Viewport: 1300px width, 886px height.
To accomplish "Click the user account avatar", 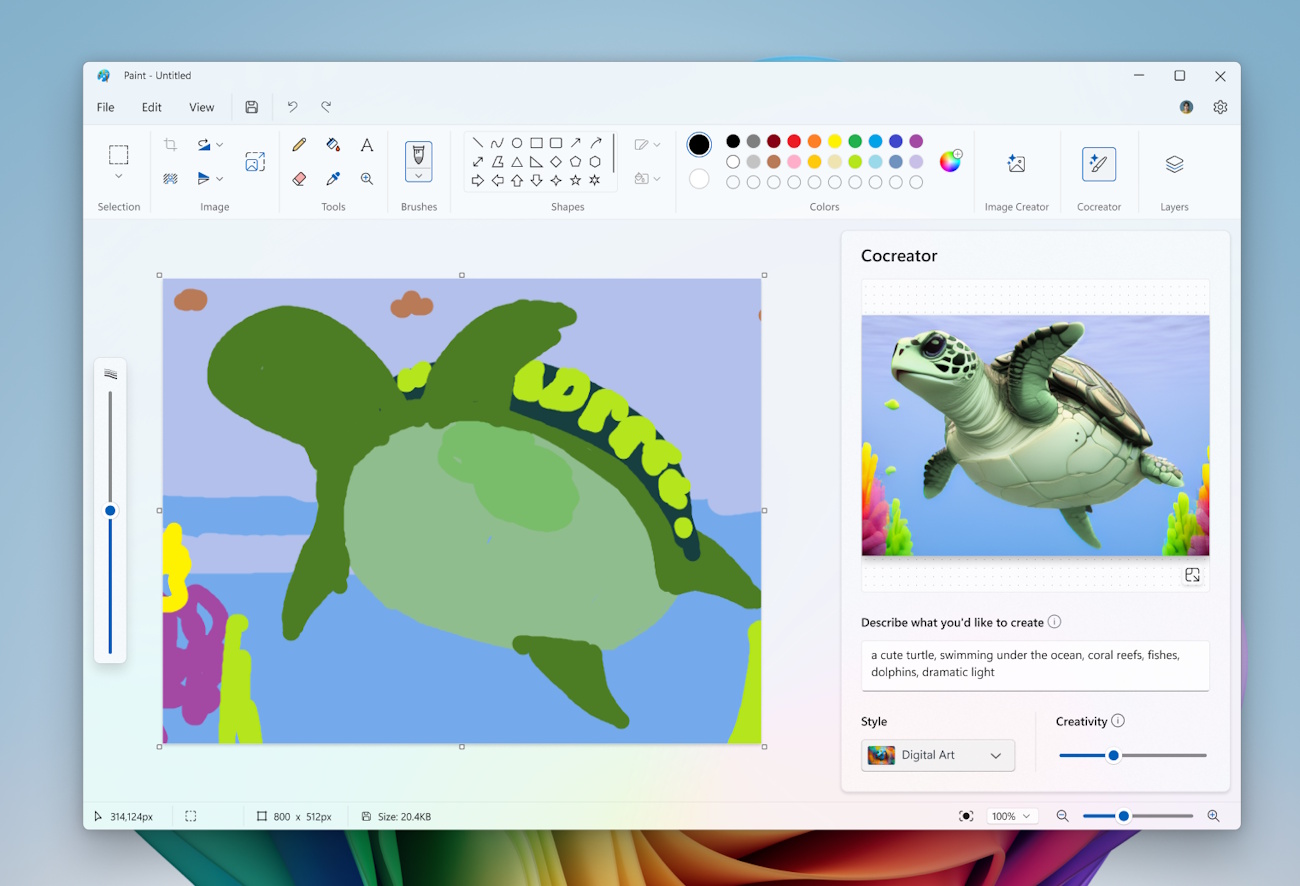I will coord(1186,107).
